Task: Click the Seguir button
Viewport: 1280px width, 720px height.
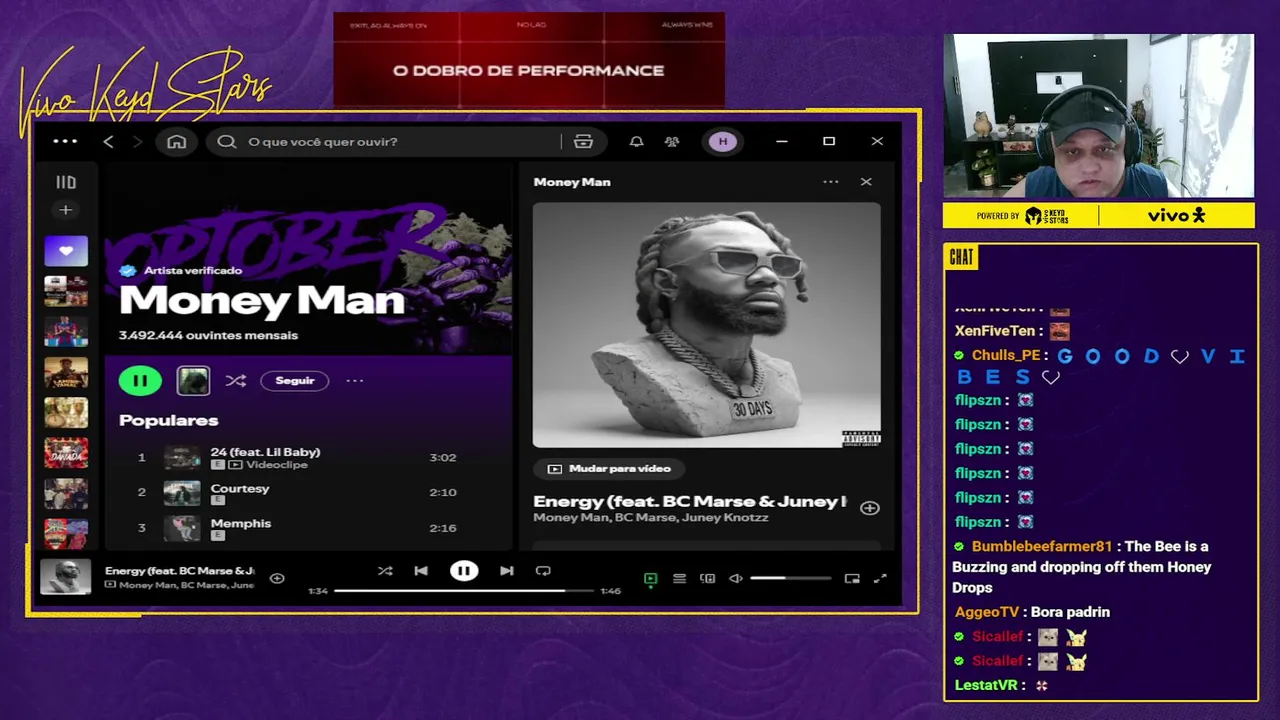Action: [x=295, y=381]
